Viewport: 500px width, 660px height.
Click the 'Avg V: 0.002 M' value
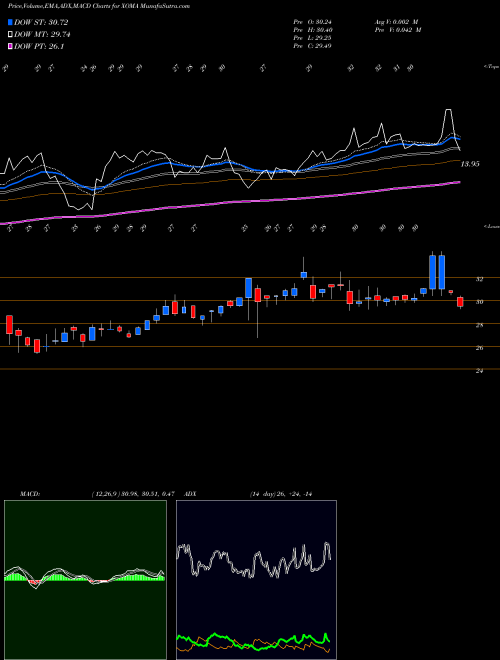click(x=397, y=22)
